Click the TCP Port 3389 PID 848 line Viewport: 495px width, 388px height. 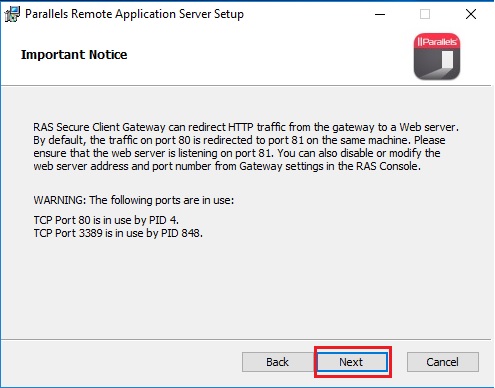pyautogui.click(x=118, y=233)
